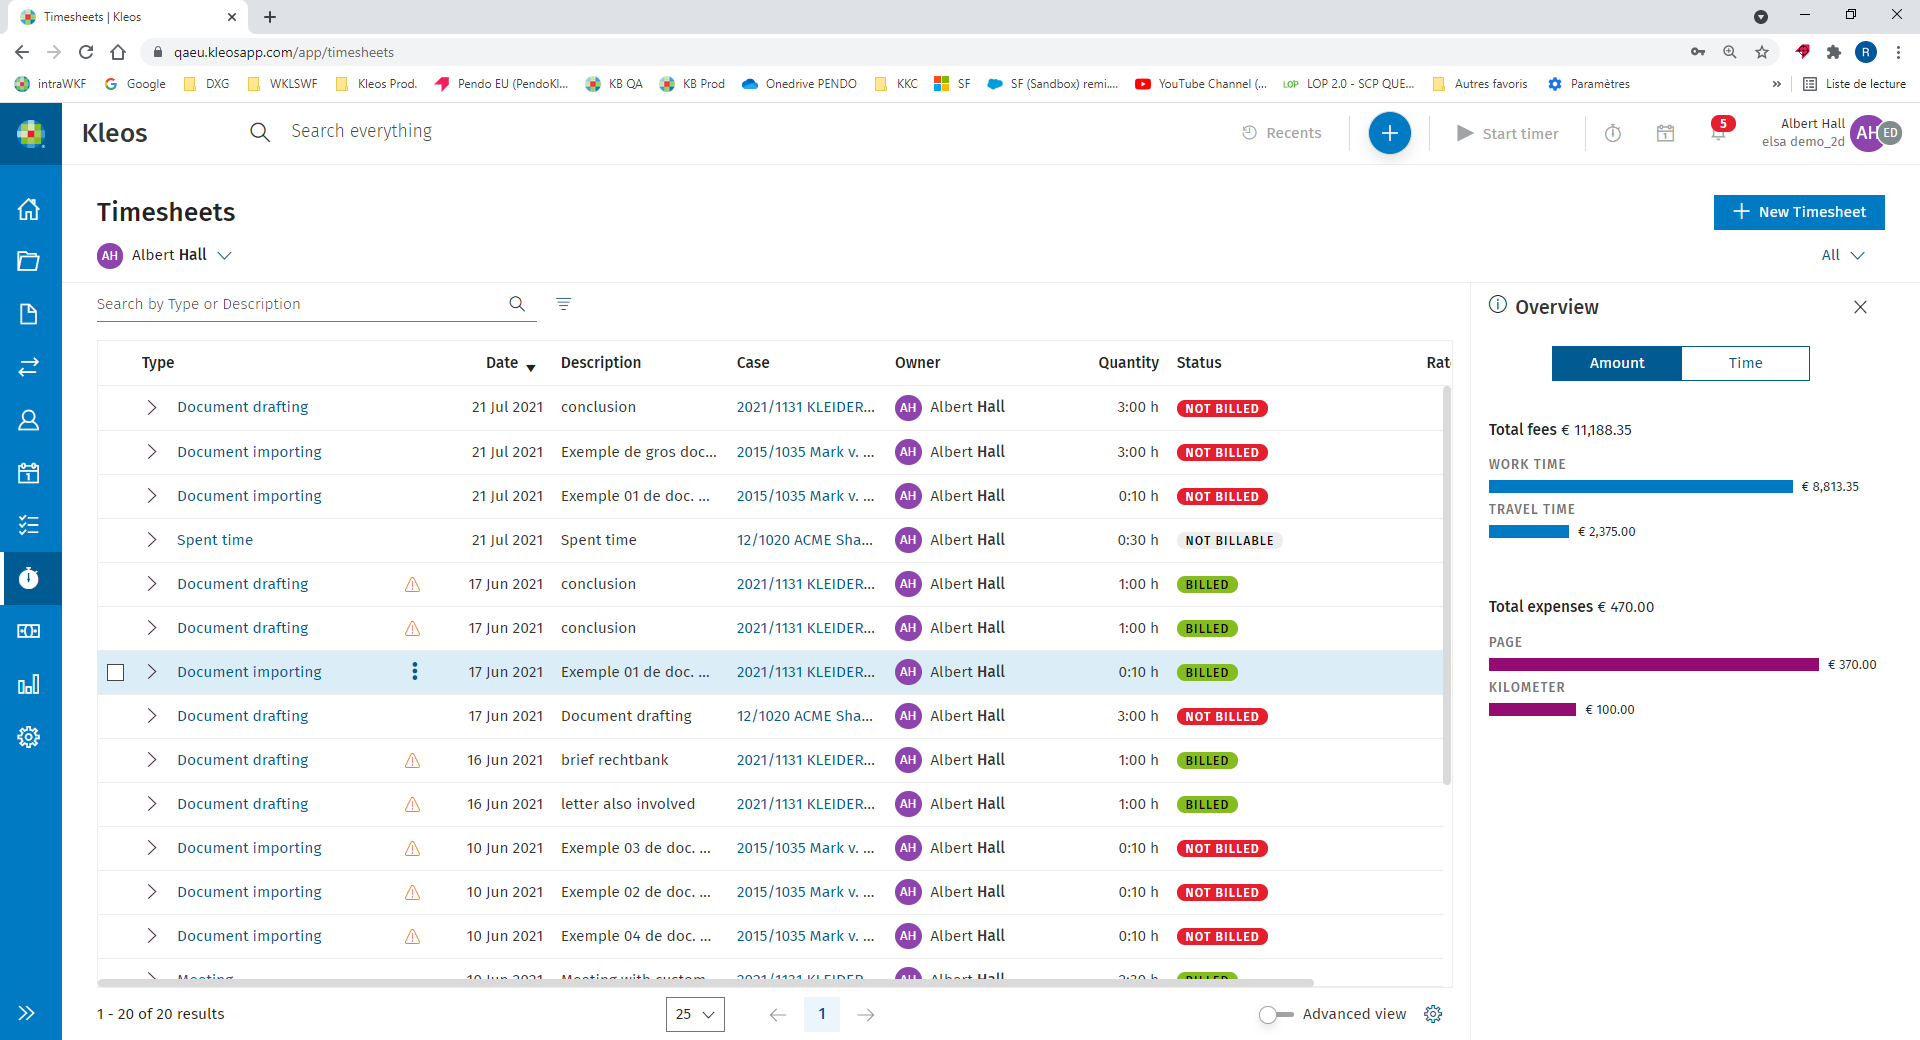The width and height of the screenshot is (1920, 1040).
Task: Check the checkbox on highlighted Document importing row
Action: [x=116, y=672]
